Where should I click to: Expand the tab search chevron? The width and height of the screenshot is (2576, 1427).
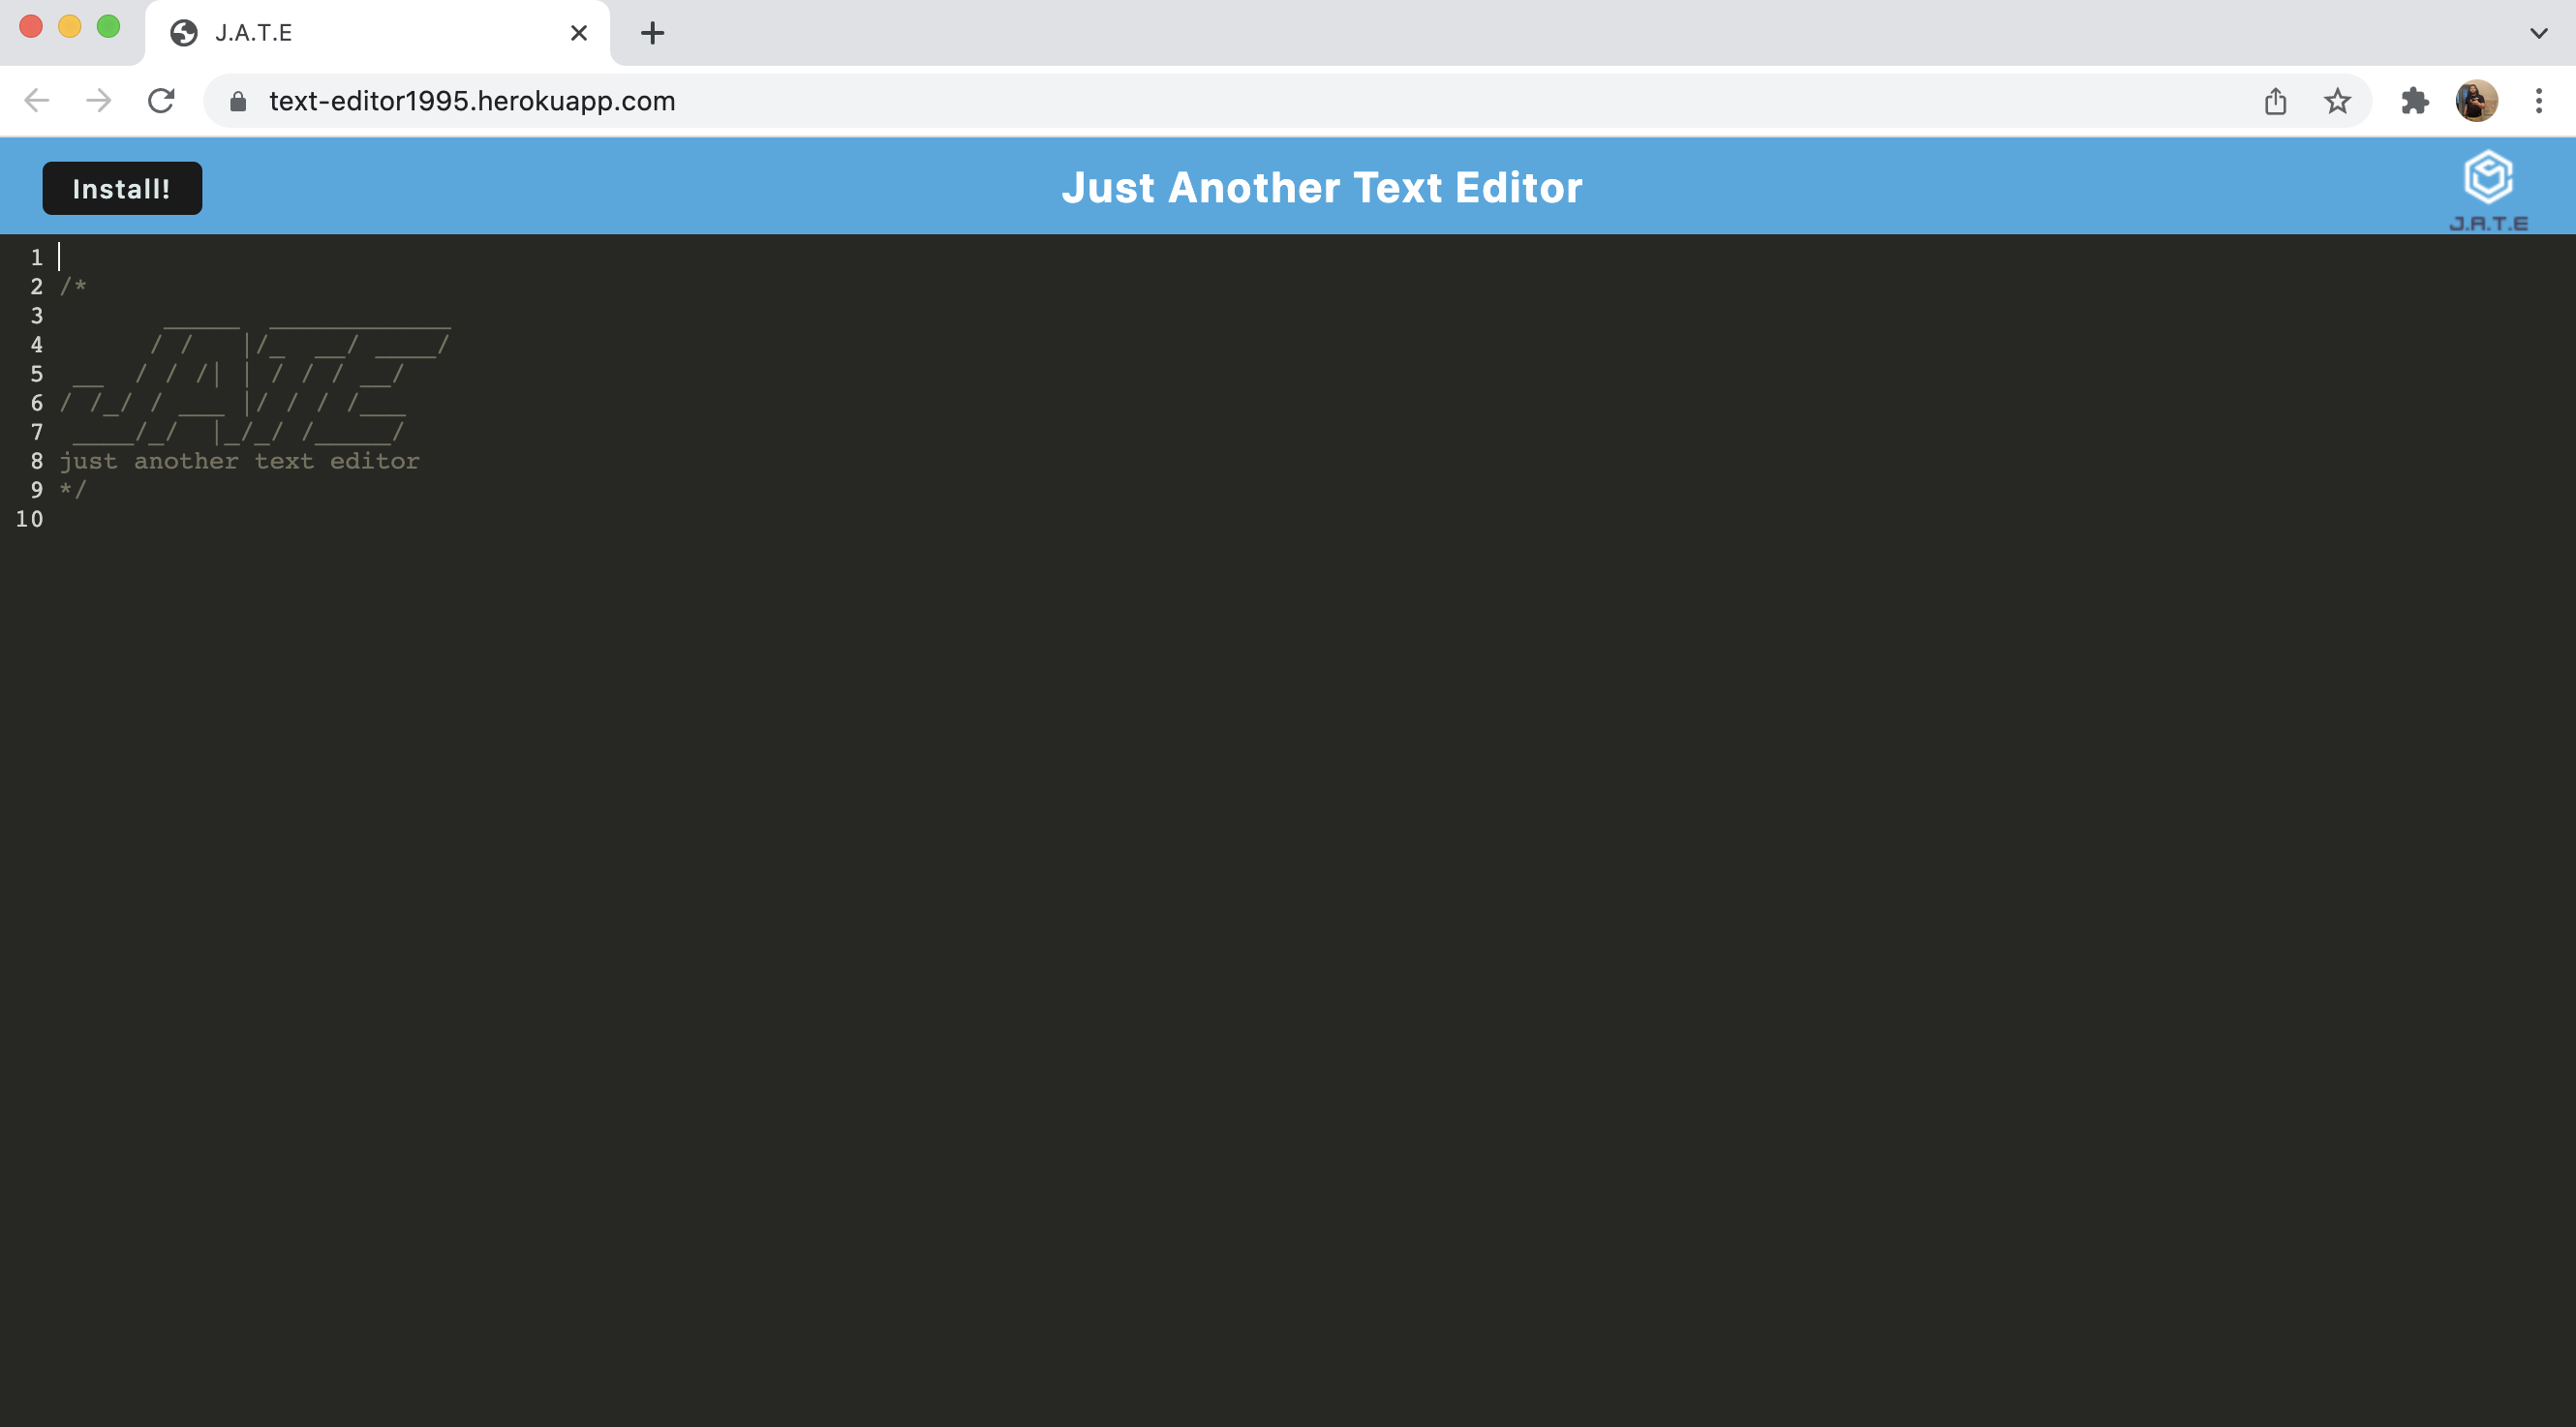2538,32
